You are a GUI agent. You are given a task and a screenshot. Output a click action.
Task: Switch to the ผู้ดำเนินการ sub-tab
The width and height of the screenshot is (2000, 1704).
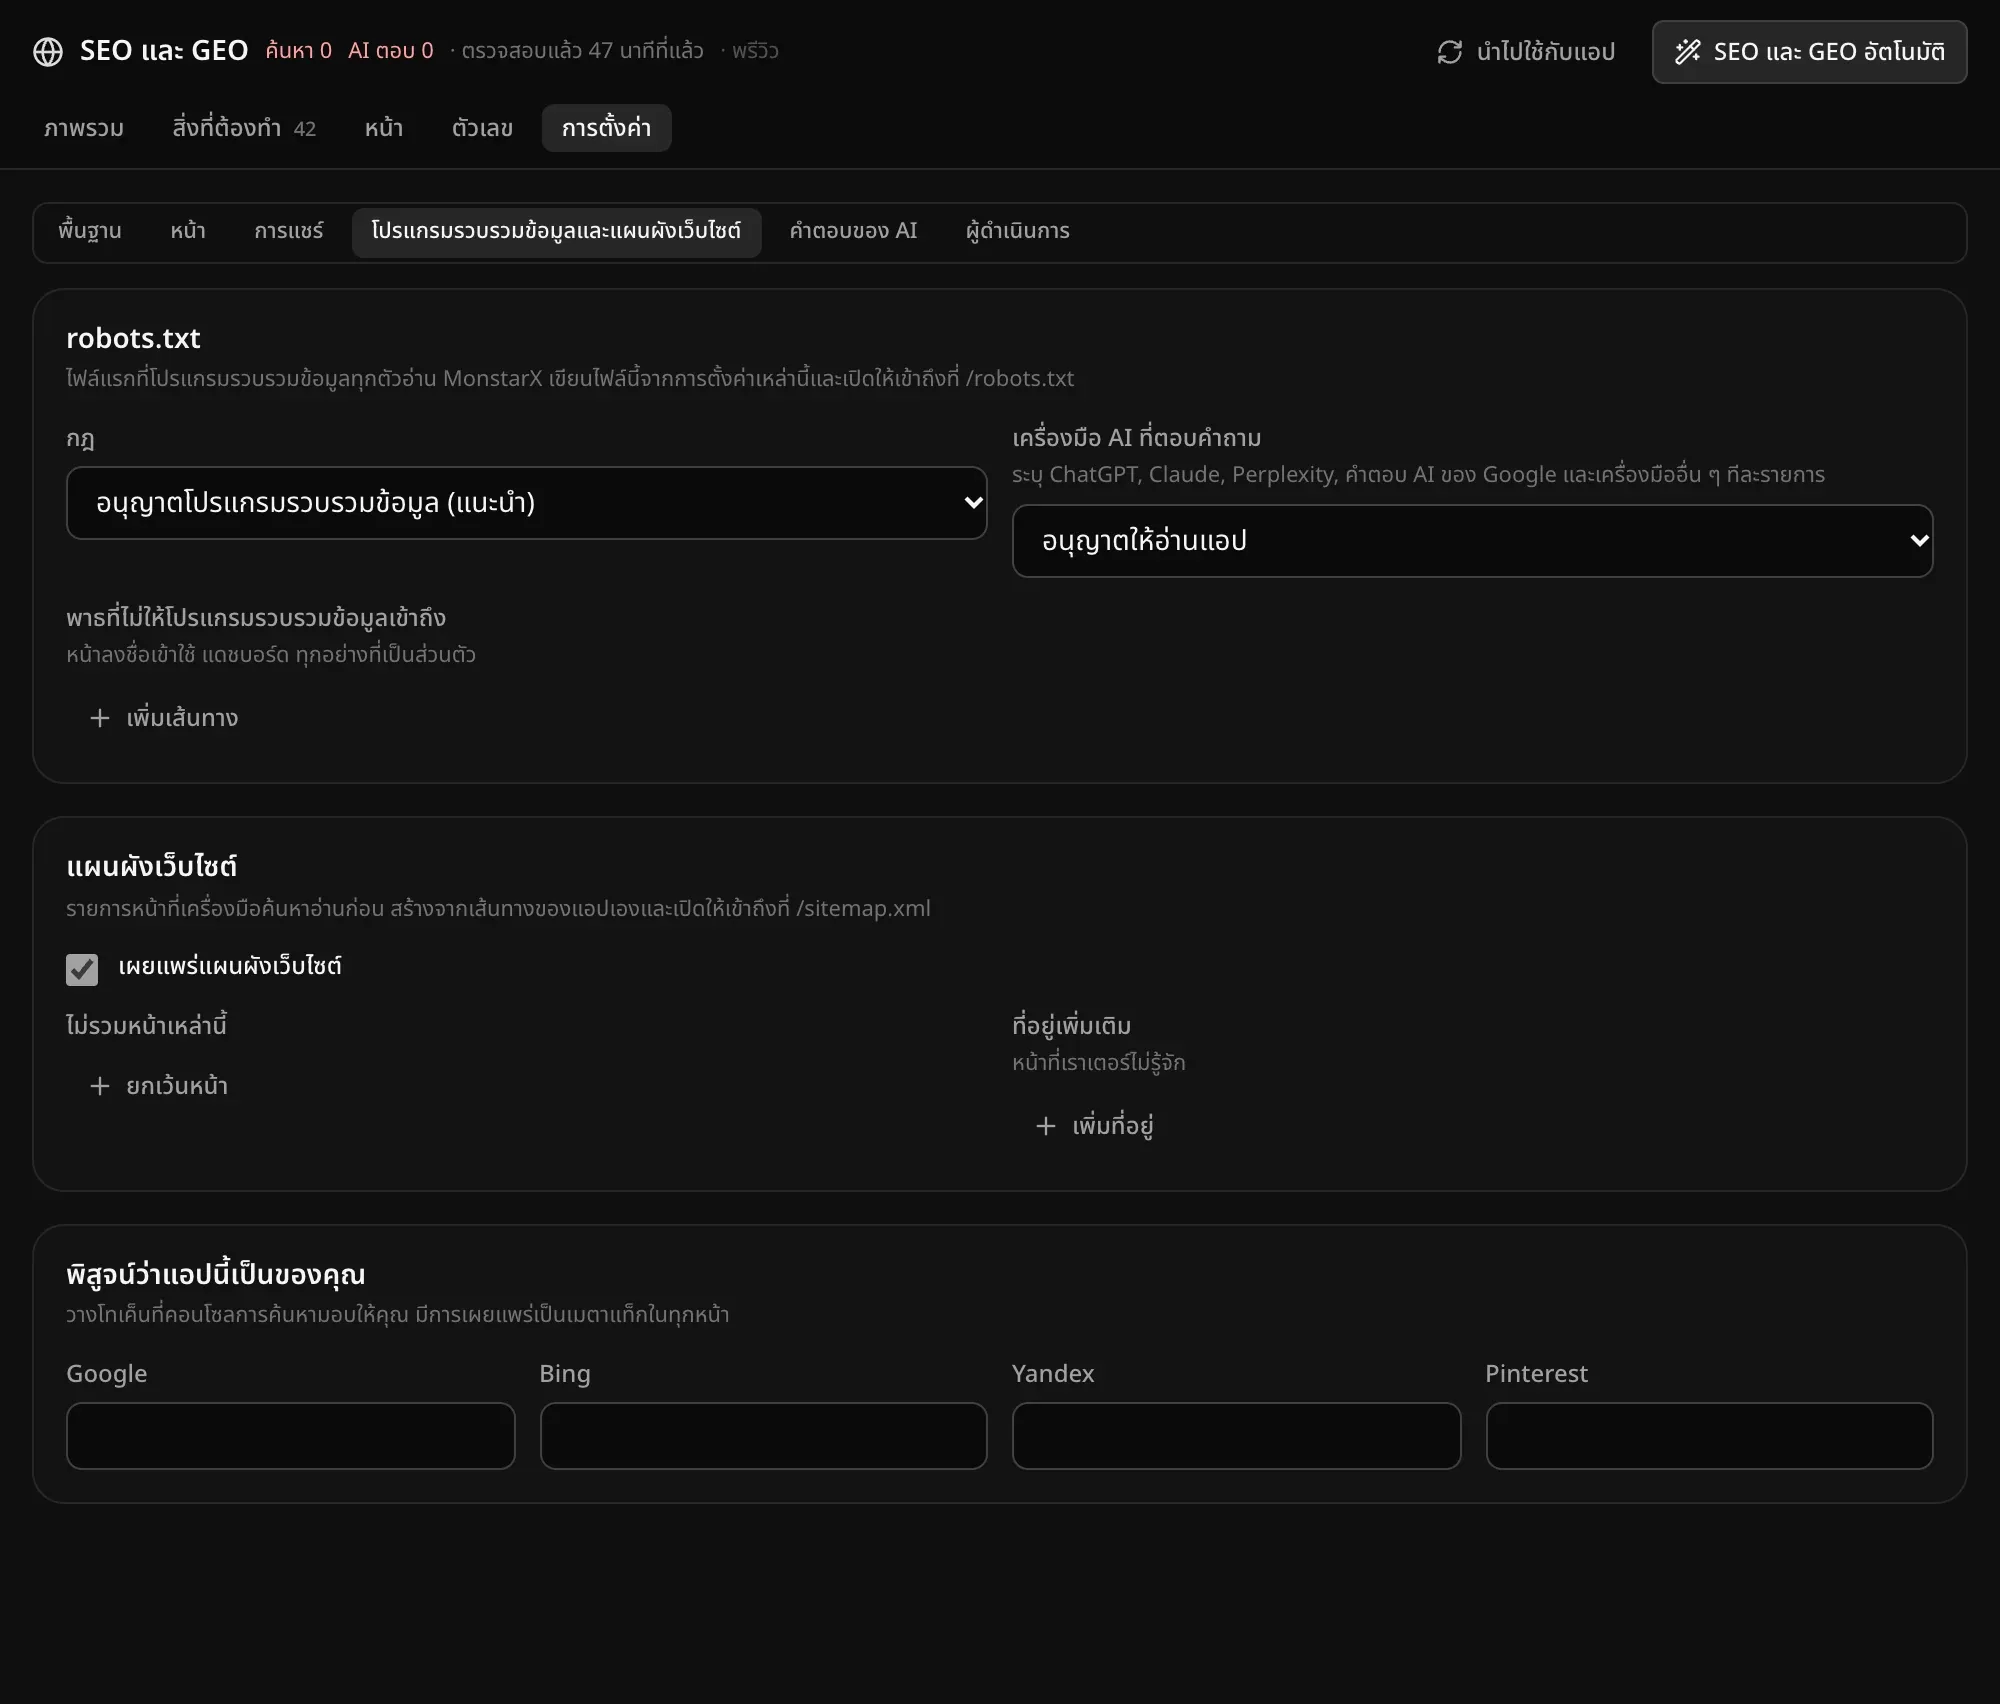[x=1018, y=231]
